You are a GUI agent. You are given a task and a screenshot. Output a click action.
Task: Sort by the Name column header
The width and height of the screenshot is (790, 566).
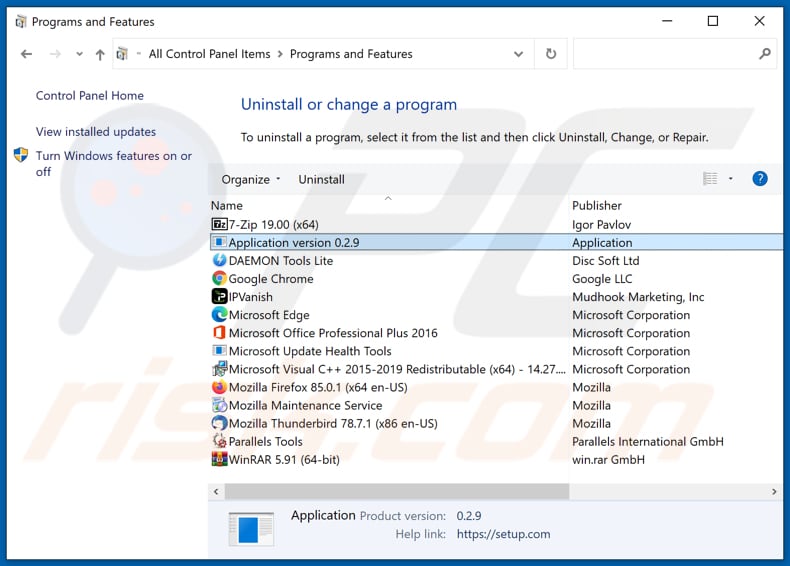coord(227,206)
